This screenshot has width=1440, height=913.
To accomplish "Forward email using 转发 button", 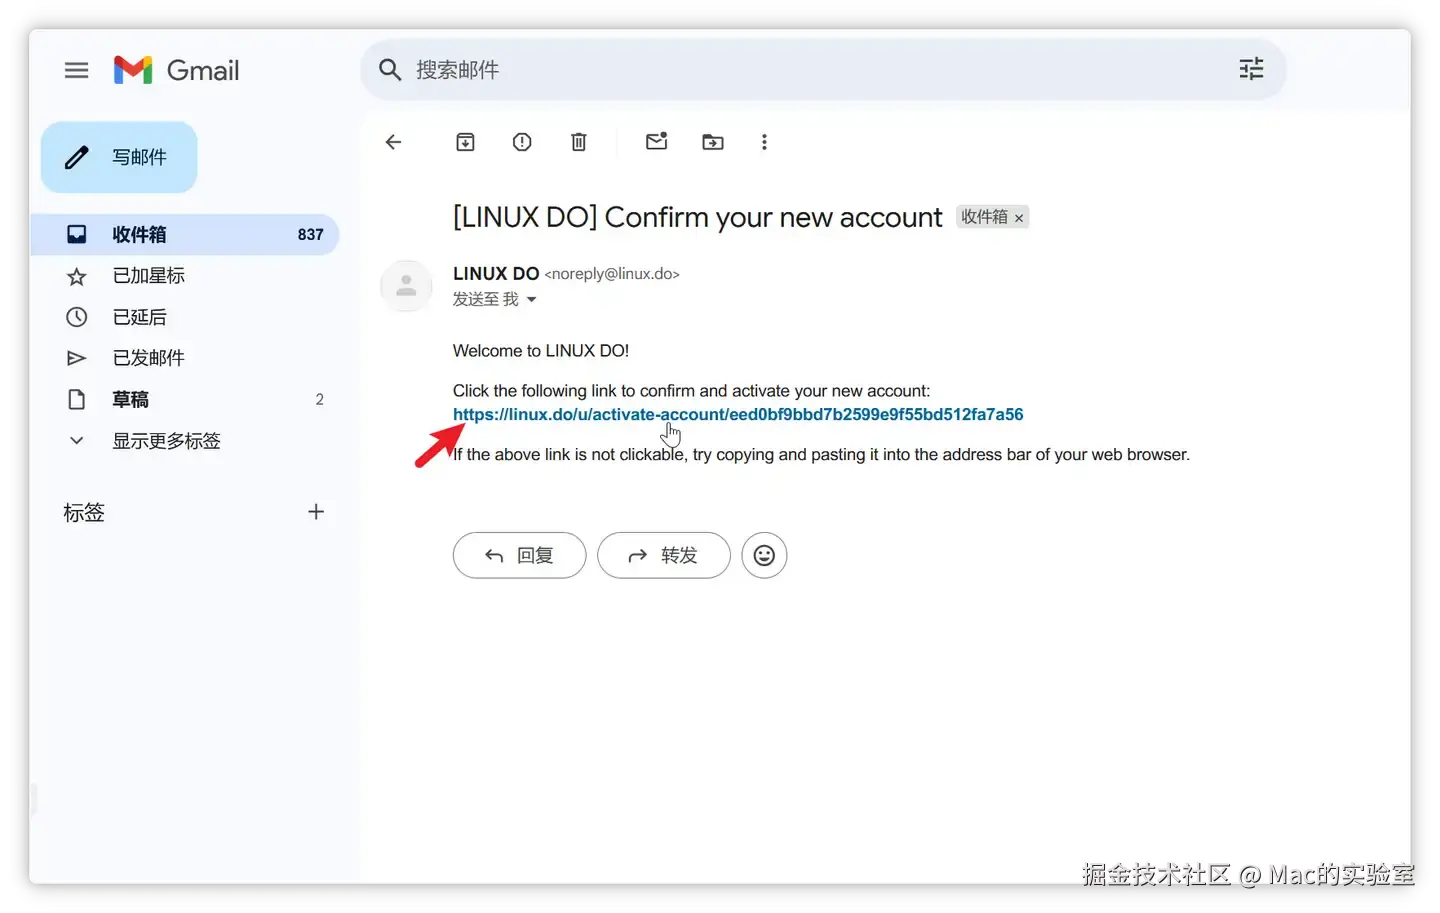I will 664,555.
